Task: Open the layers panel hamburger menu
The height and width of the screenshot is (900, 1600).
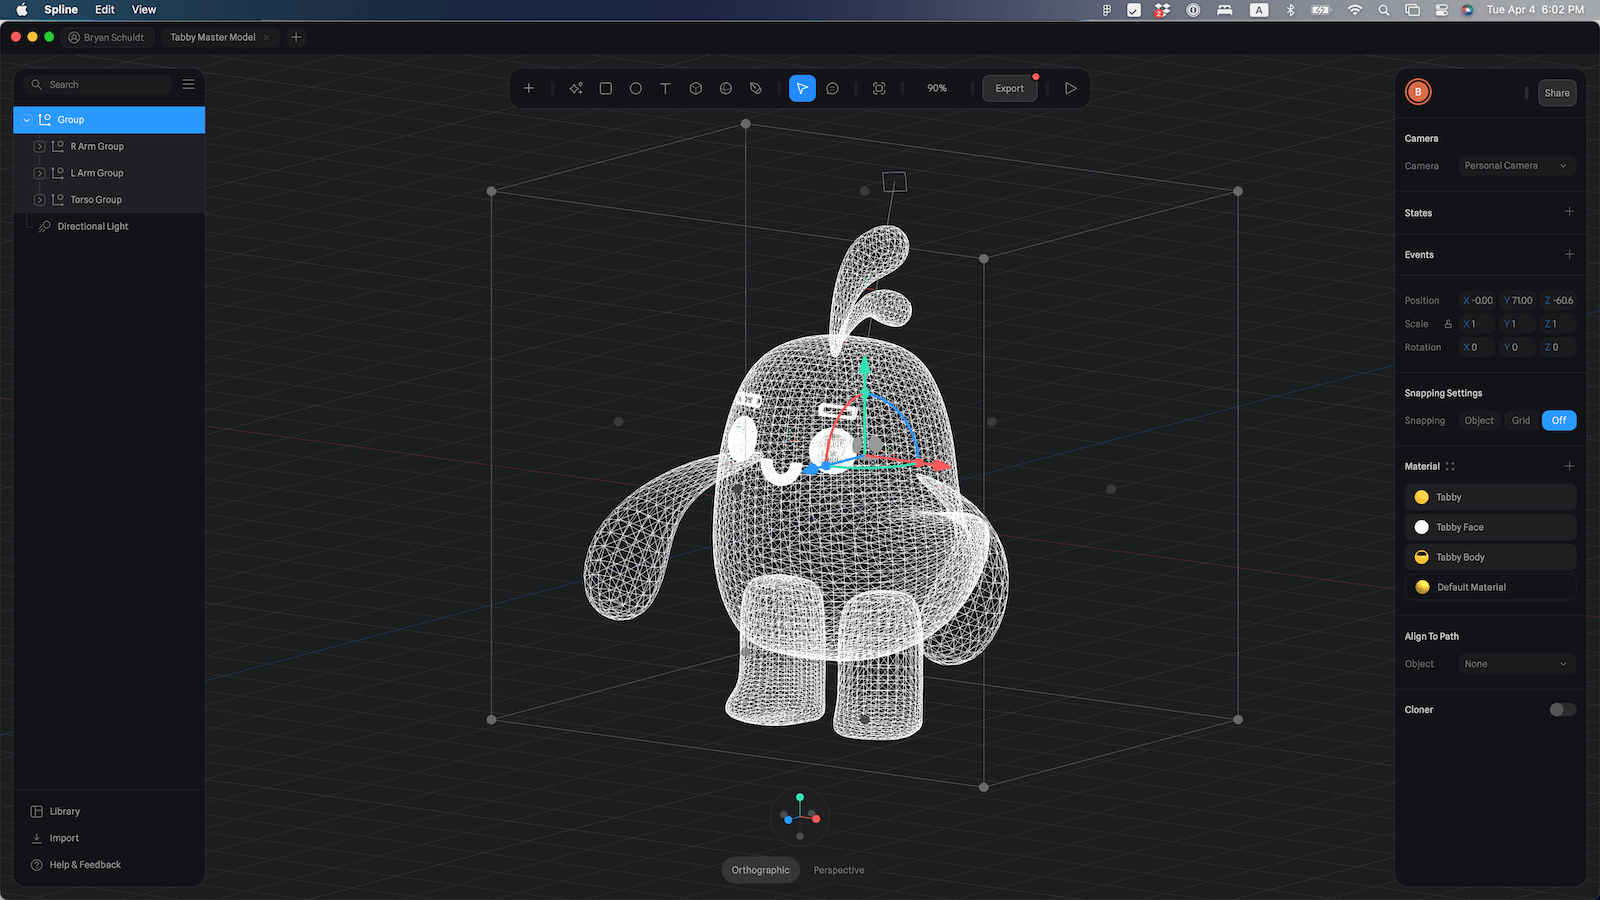Action: point(188,84)
